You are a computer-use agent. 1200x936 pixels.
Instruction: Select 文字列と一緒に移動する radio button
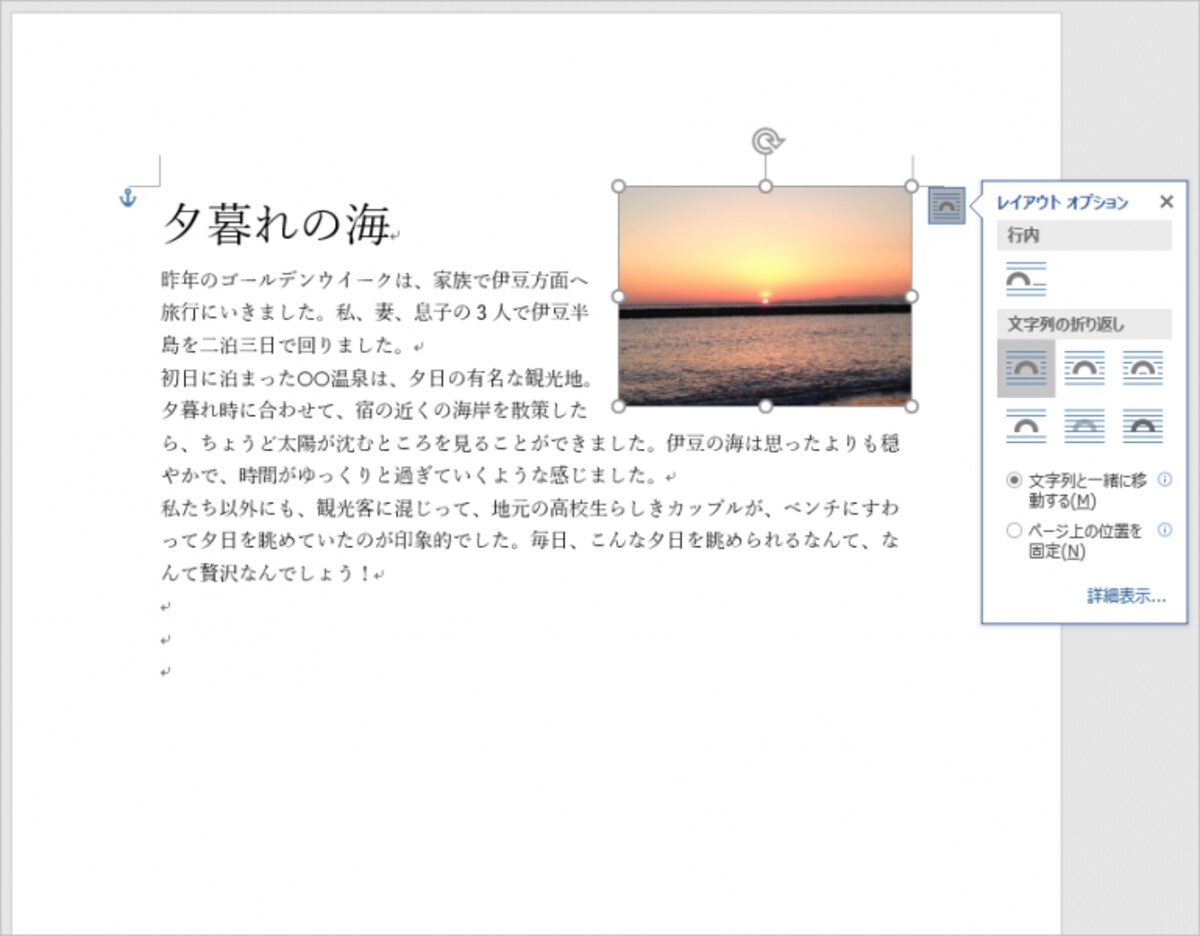click(1015, 481)
